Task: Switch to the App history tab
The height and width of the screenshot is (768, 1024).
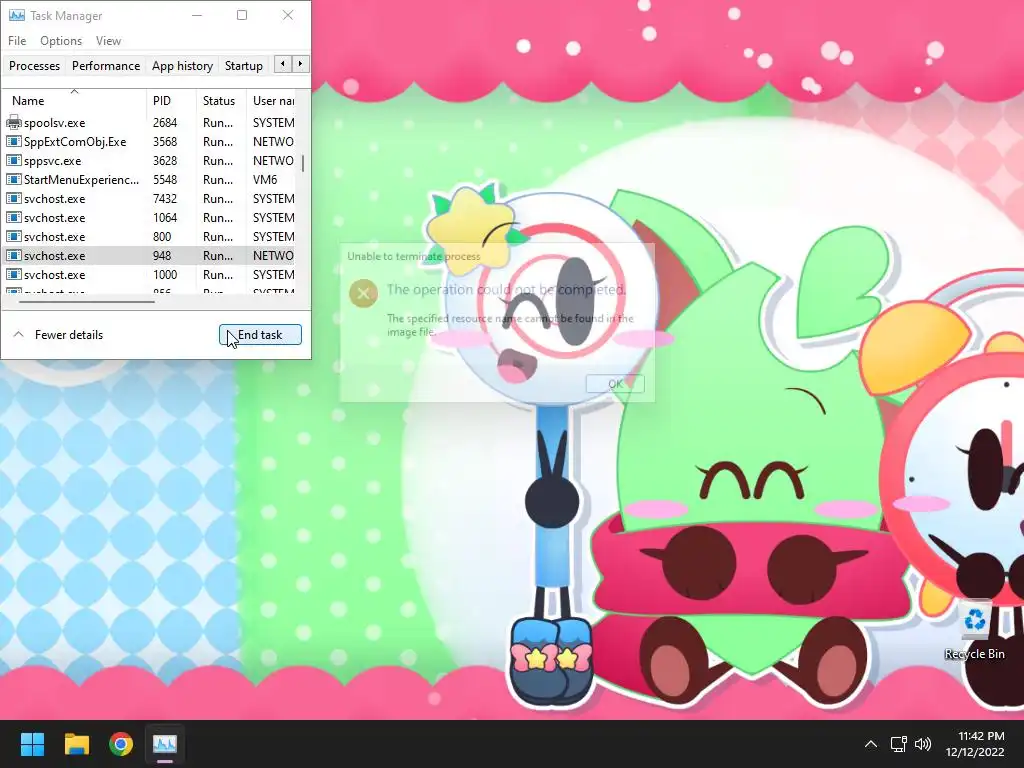Action: coord(182,65)
